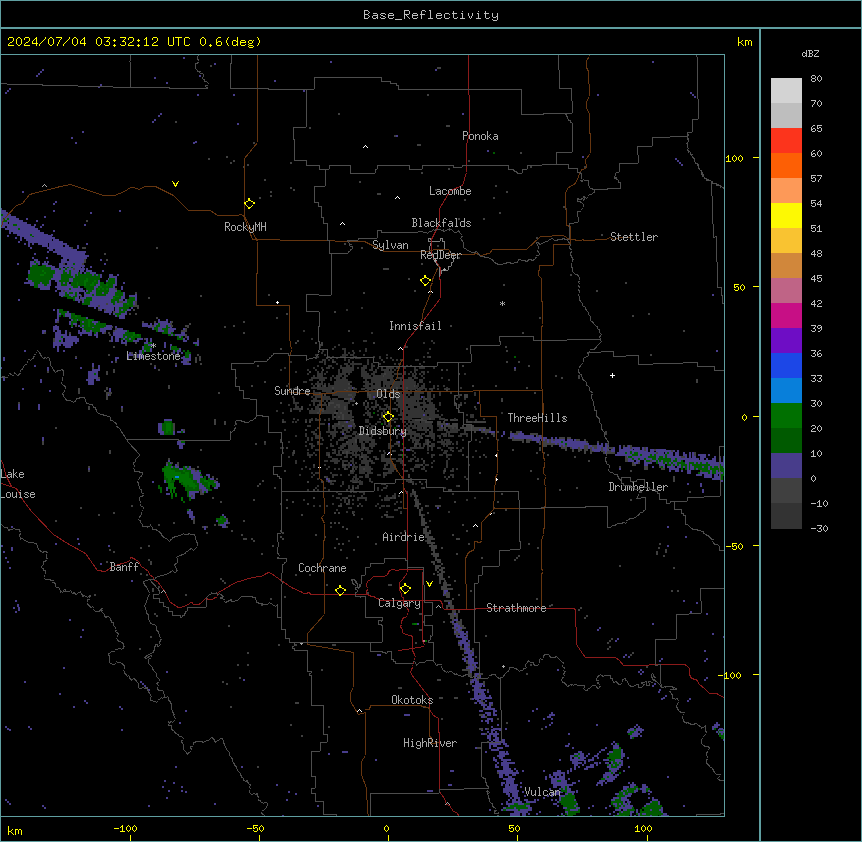Click the asterisk marker at Limestone
Image resolution: width=862 pixels, height=842 pixels.
tap(153, 346)
